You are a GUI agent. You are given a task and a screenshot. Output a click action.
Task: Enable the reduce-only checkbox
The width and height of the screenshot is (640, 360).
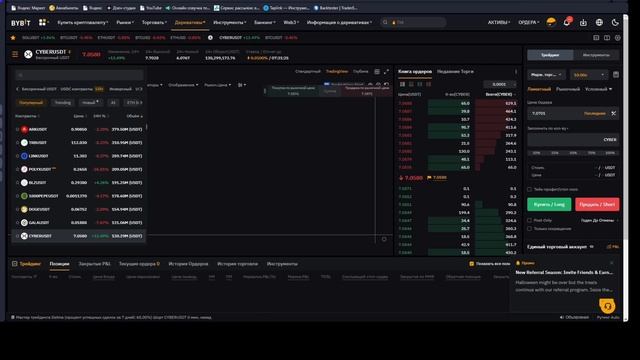pyautogui.click(x=530, y=229)
